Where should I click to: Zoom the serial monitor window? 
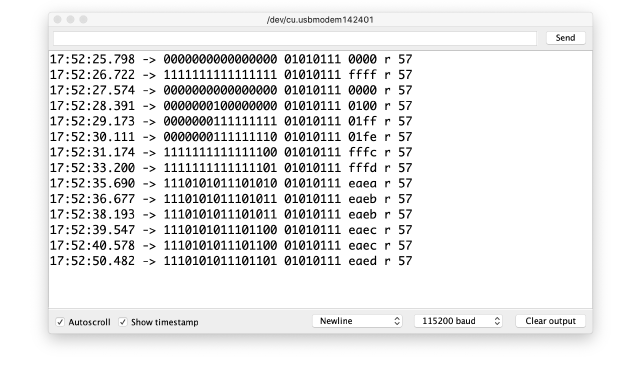tap(83, 20)
